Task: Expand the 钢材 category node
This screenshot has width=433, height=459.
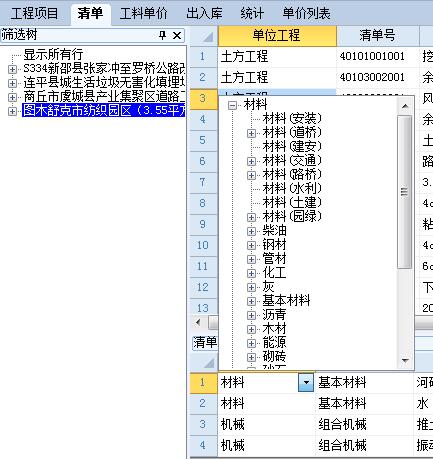Action: coord(251,245)
